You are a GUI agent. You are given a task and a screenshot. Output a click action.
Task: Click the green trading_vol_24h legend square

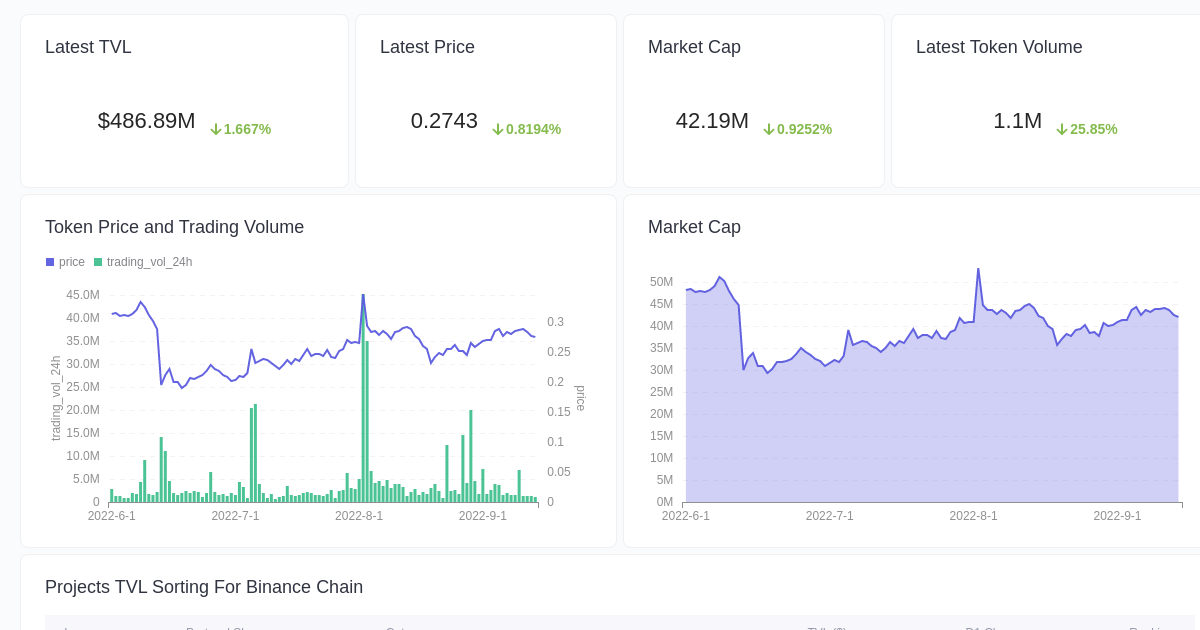click(x=97, y=261)
